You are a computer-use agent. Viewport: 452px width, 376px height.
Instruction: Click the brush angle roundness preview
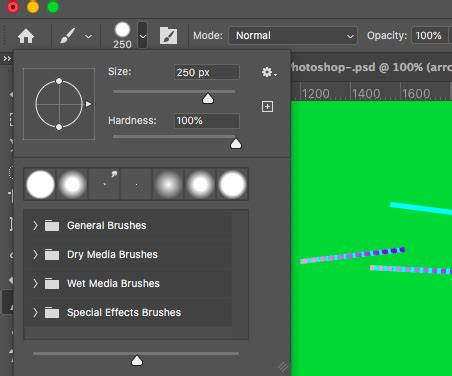coord(59,104)
